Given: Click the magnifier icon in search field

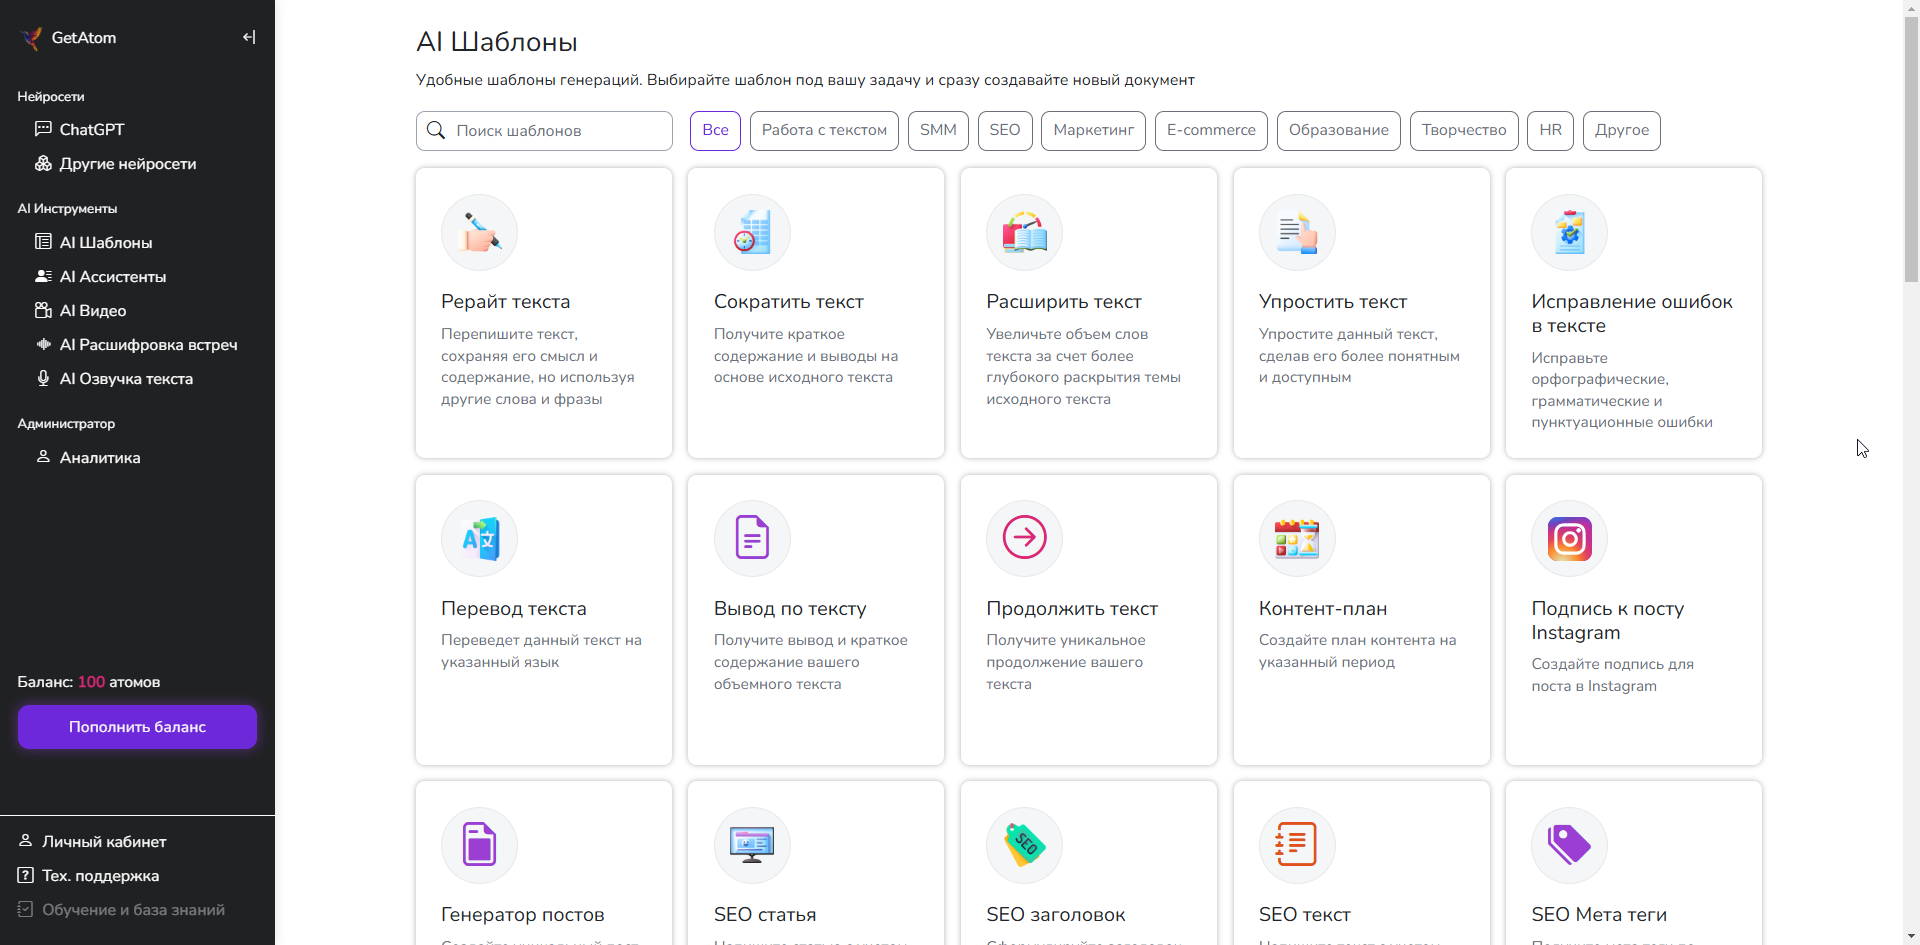Looking at the screenshot, I should click(436, 130).
